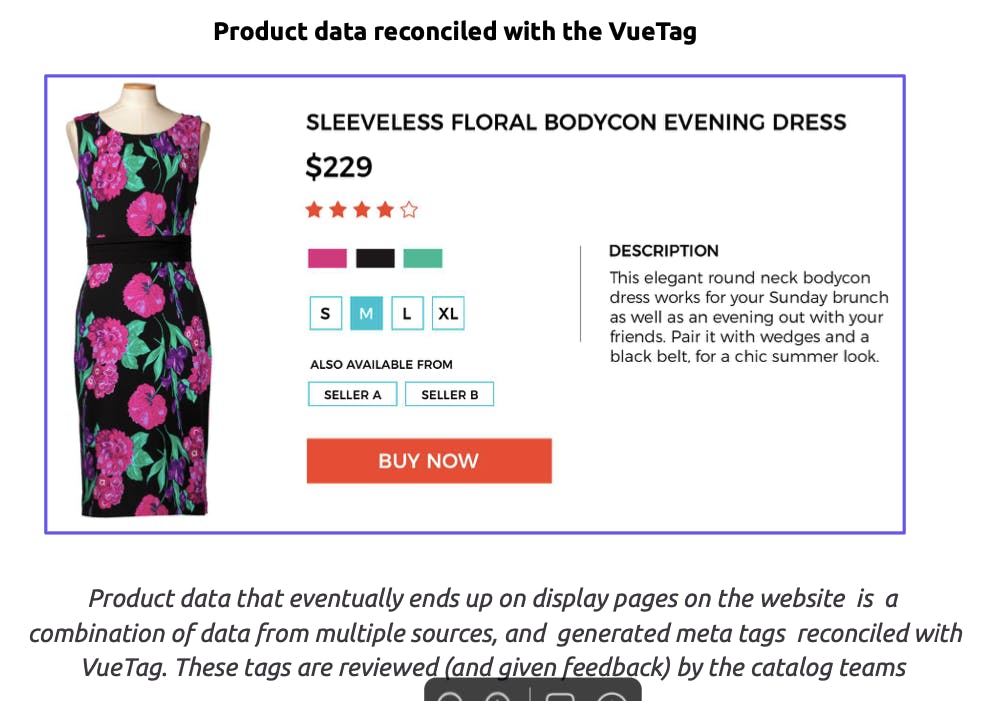Choose size XL
Image resolution: width=983 pixels, height=701 pixels.
point(448,313)
